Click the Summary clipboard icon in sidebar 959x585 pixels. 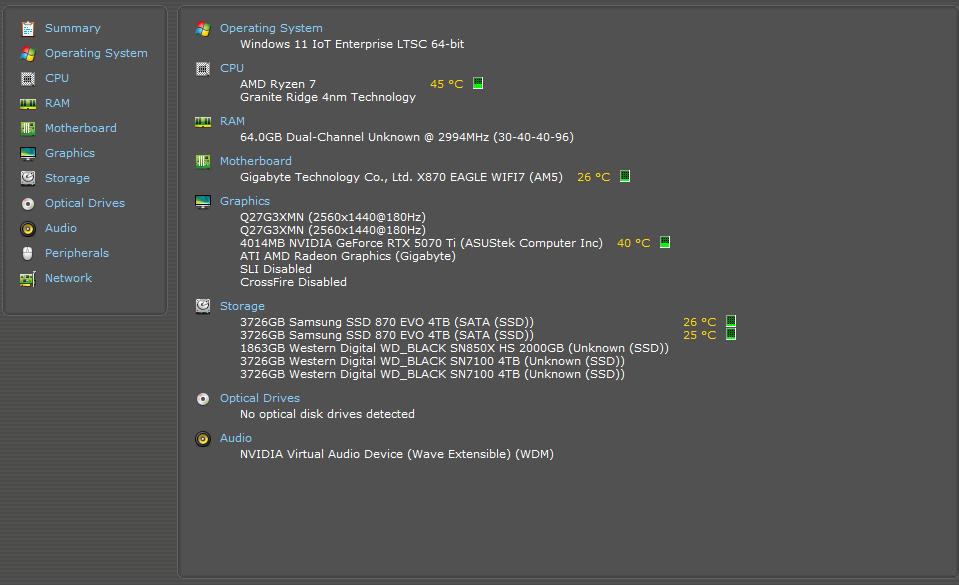click(x=28, y=29)
